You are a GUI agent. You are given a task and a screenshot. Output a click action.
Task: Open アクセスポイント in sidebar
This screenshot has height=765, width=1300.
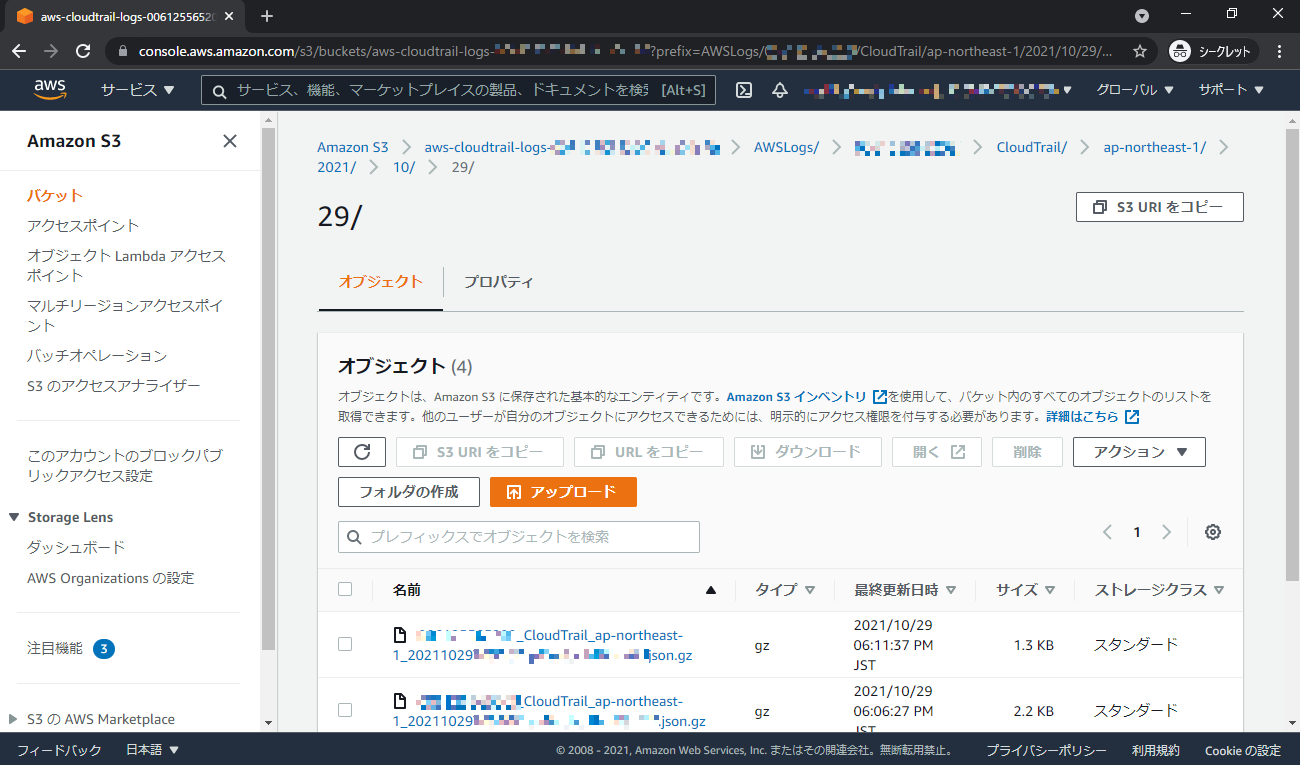(x=83, y=226)
